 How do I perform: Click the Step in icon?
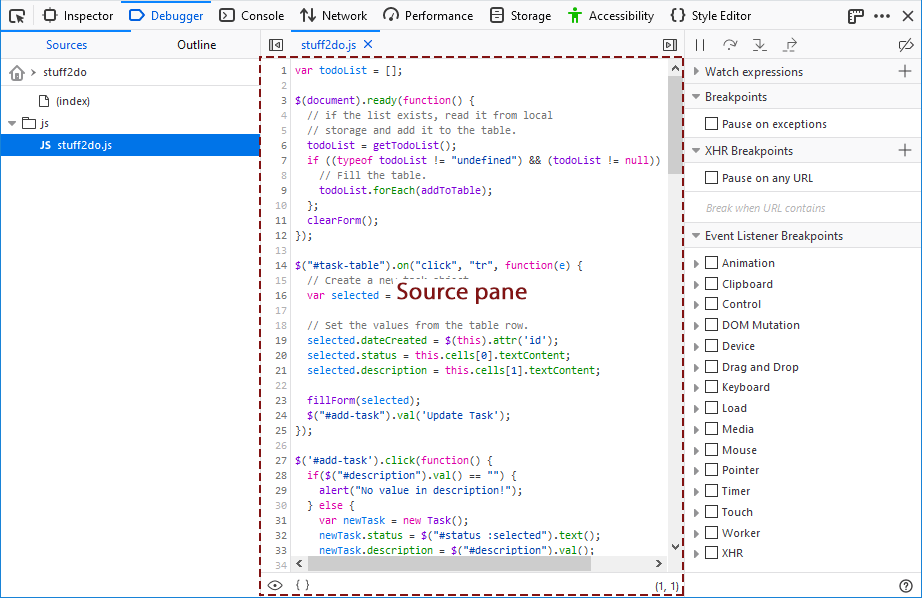tap(759, 44)
